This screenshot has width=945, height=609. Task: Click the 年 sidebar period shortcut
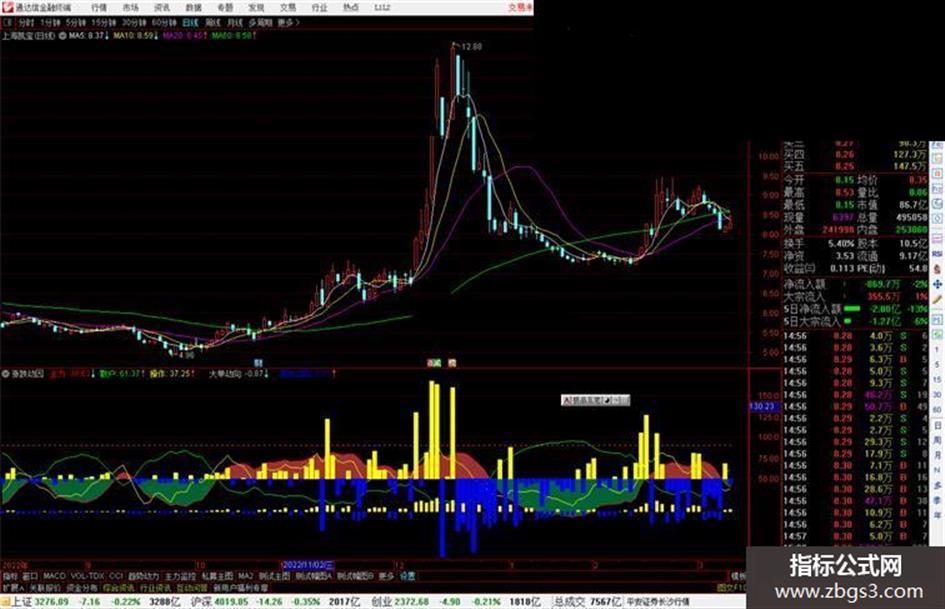(937, 516)
